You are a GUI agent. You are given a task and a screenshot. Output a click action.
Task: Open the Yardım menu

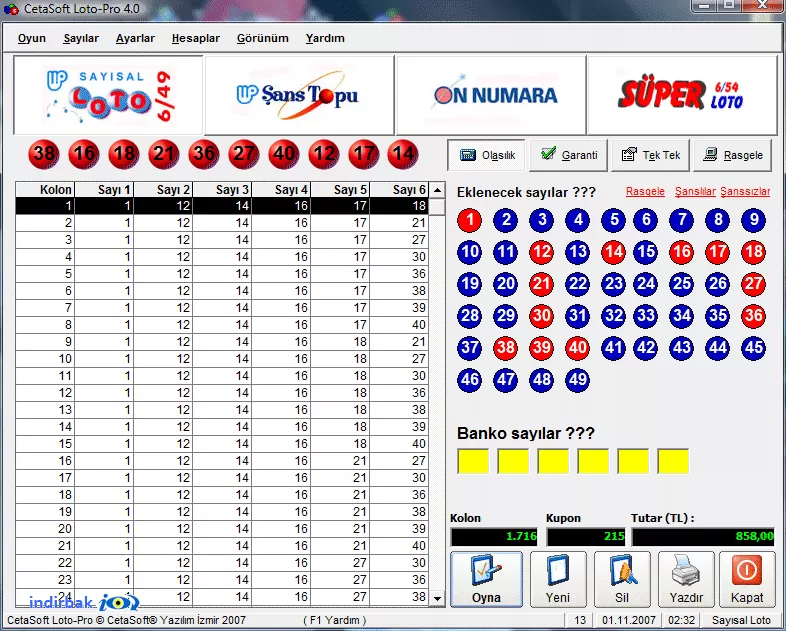coord(325,39)
